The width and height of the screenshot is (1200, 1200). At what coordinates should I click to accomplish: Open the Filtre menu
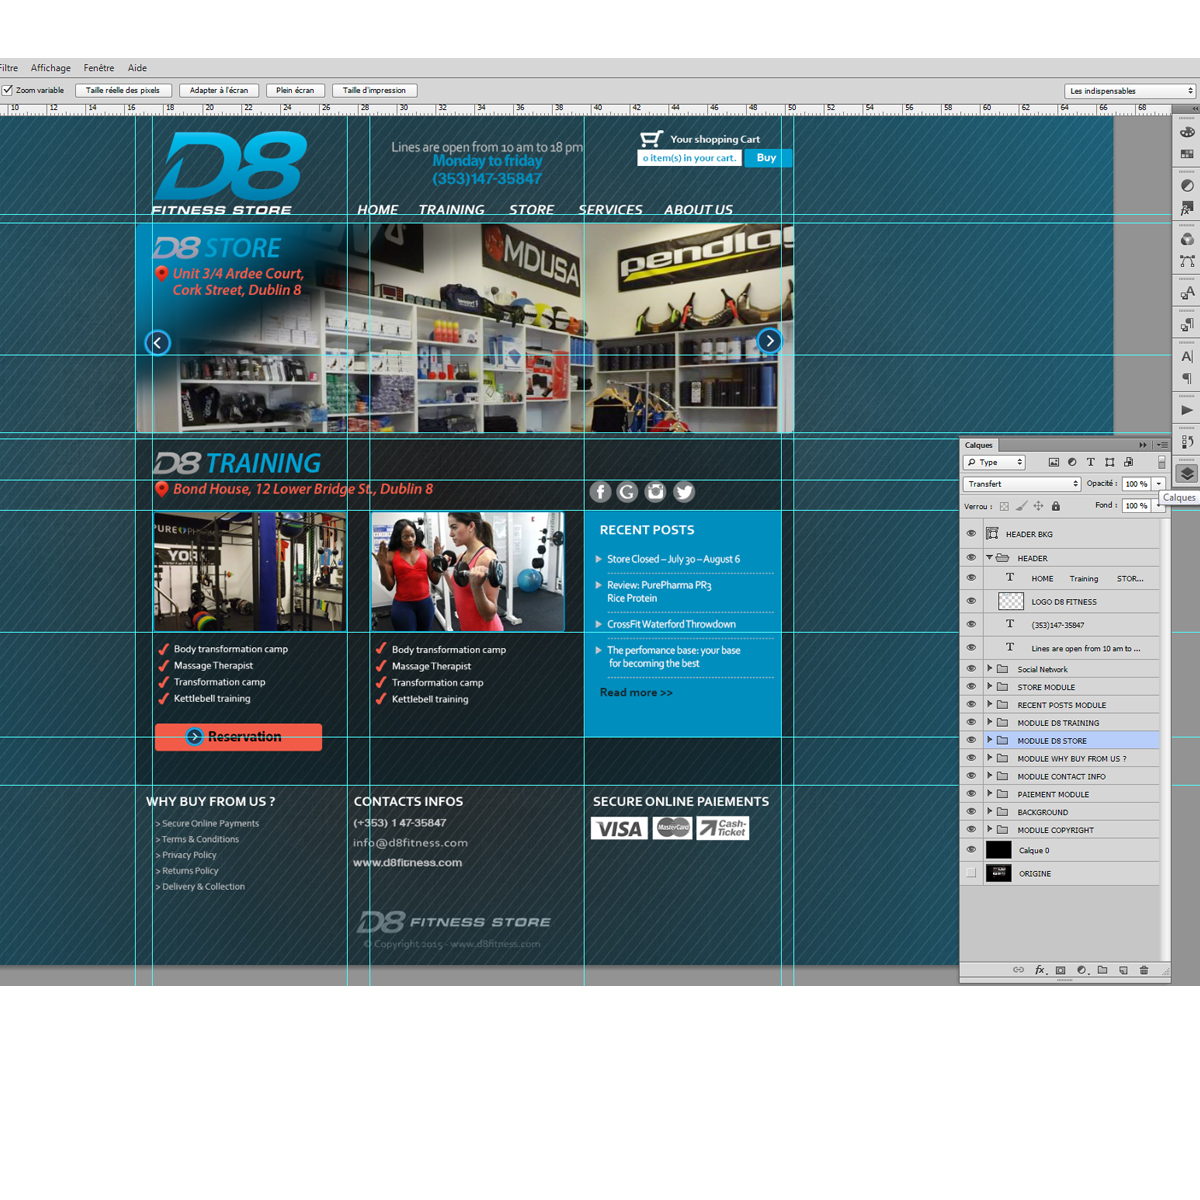tap(9, 68)
